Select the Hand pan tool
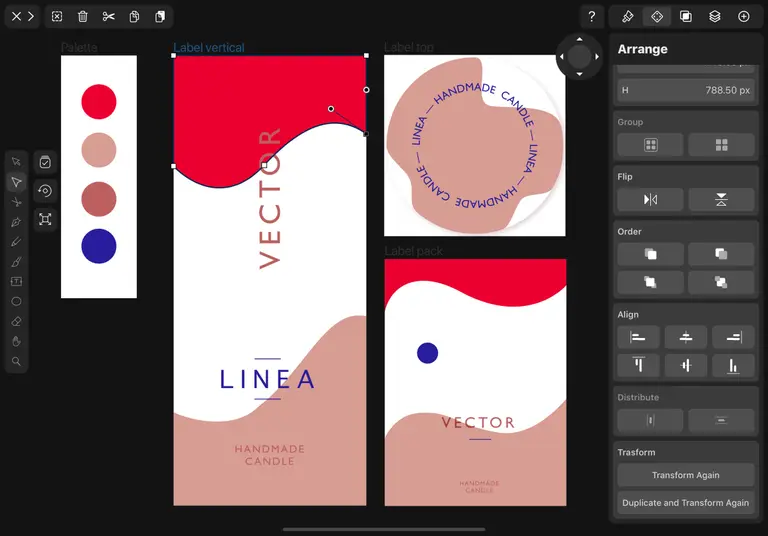This screenshot has width=768, height=536. [x=16, y=341]
